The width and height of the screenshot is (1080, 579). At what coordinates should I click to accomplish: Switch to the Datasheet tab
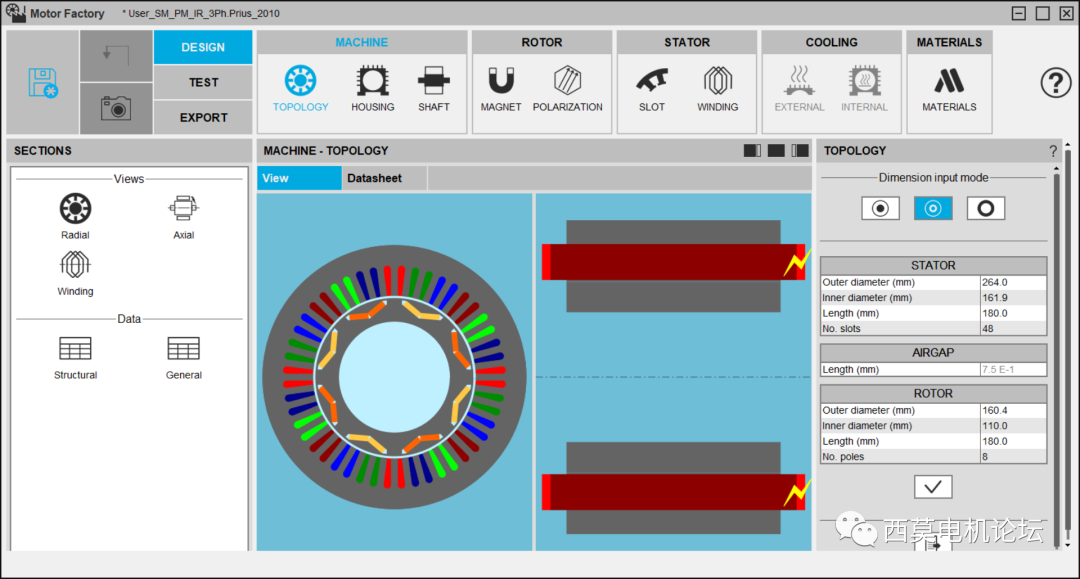click(374, 178)
